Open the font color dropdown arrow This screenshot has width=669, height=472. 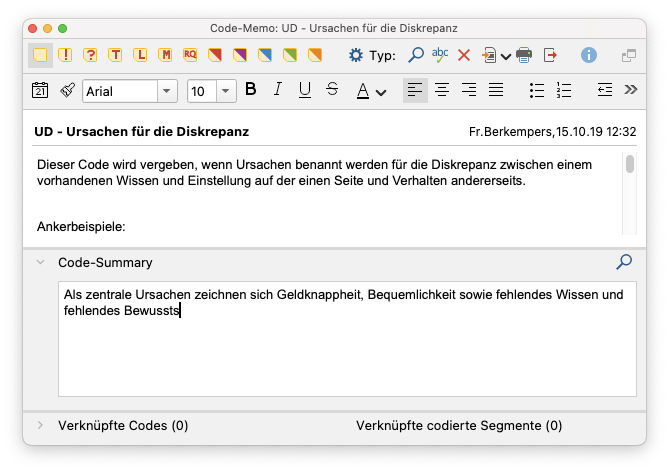pyautogui.click(x=381, y=92)
